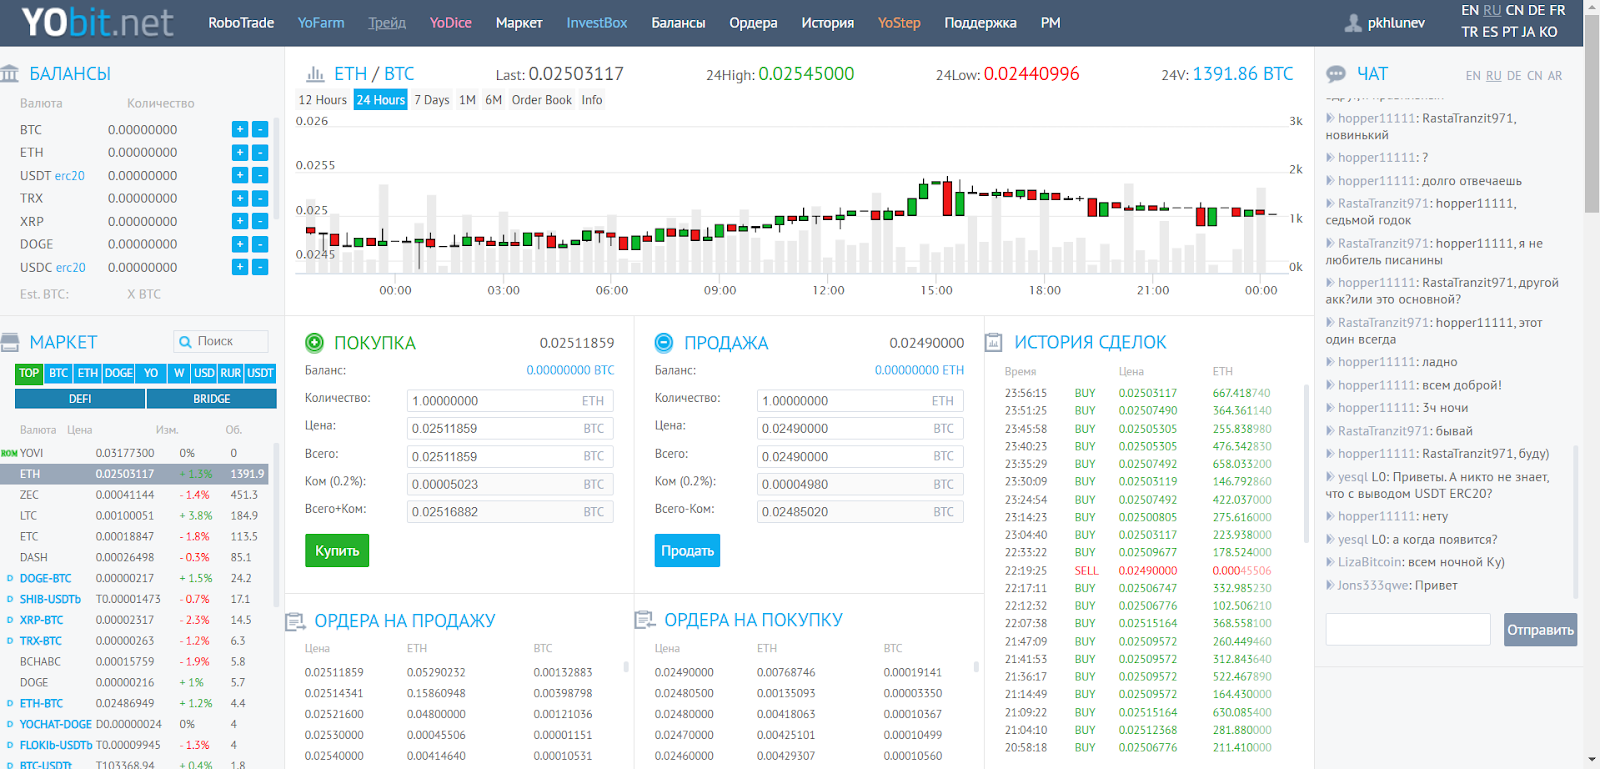The width and height of the screenshot is (1600, 769).
Task: Click the plus icon for DOGE balance
Action: pos(240,244)
